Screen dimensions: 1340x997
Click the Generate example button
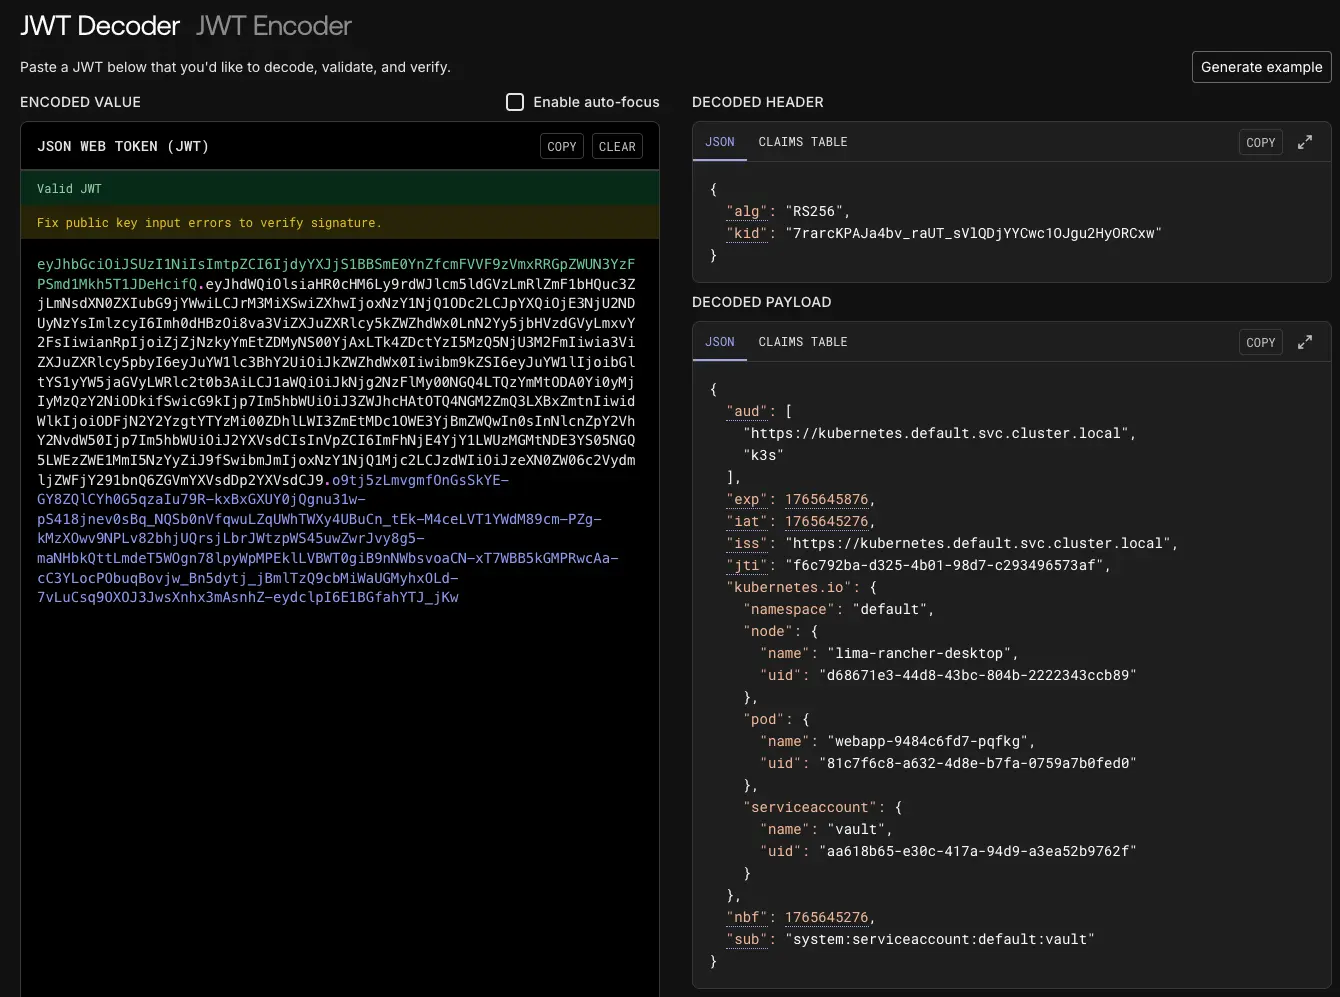(x=1261, y=67)
